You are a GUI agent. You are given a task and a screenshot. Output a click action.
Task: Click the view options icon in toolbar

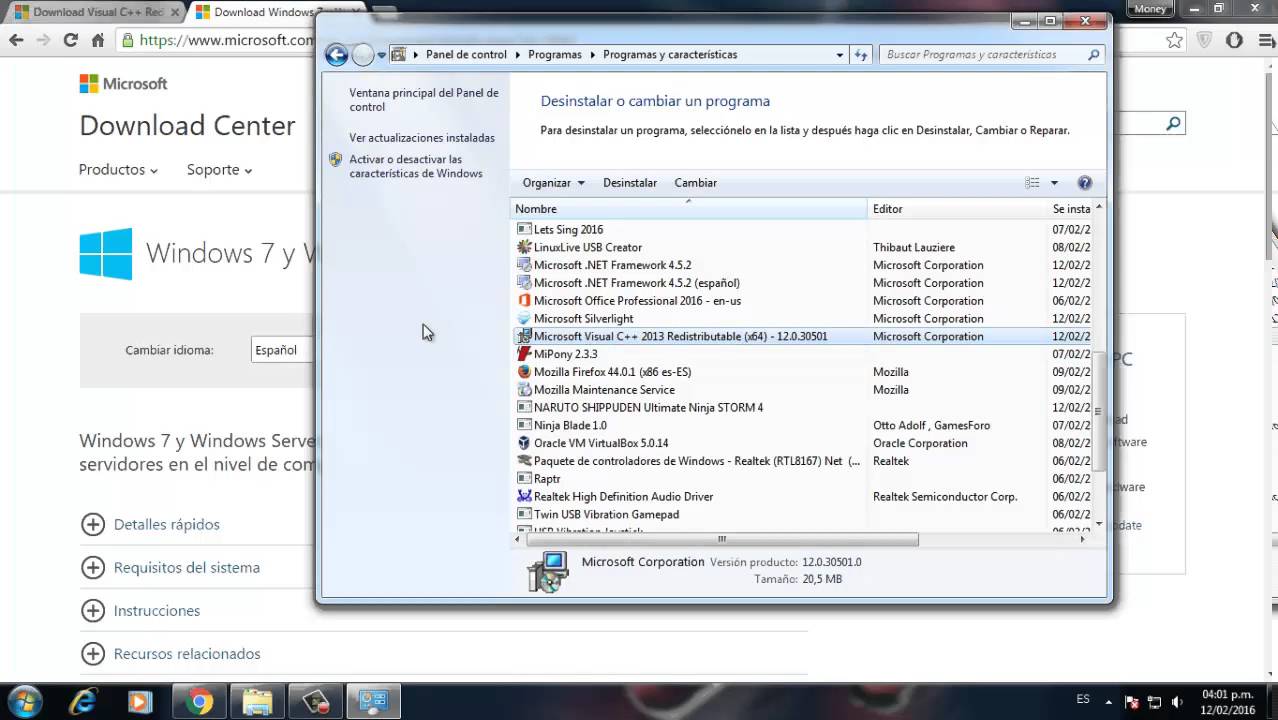point(1033,183)
